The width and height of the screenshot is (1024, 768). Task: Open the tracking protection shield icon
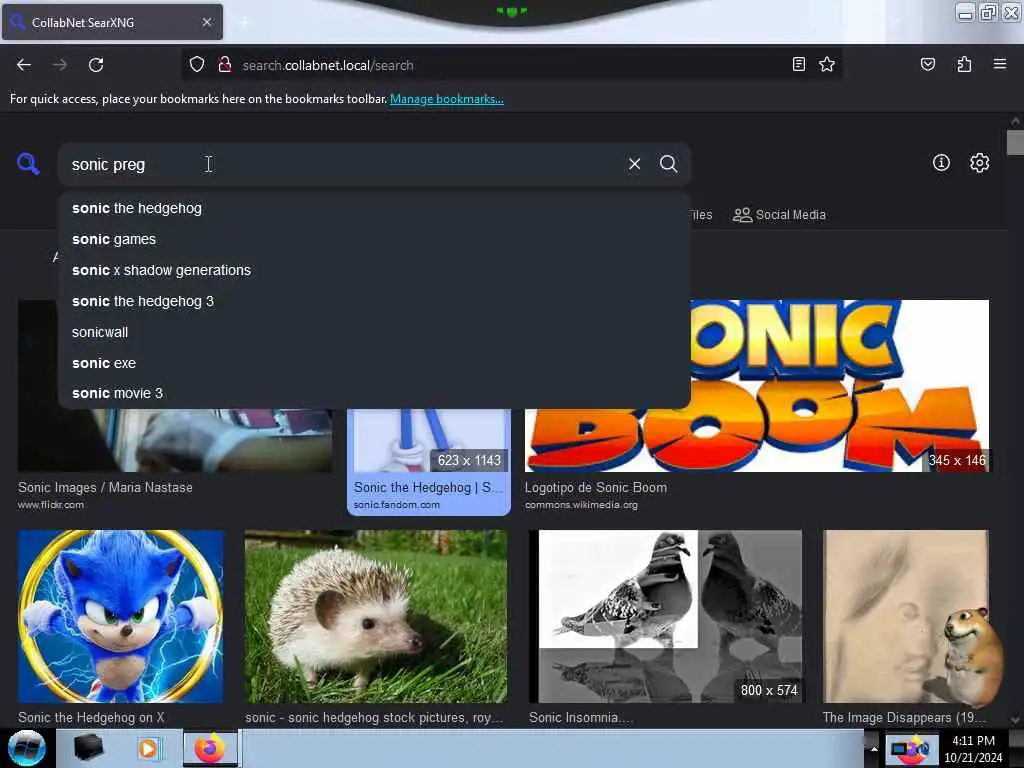[x=197, y=65]
